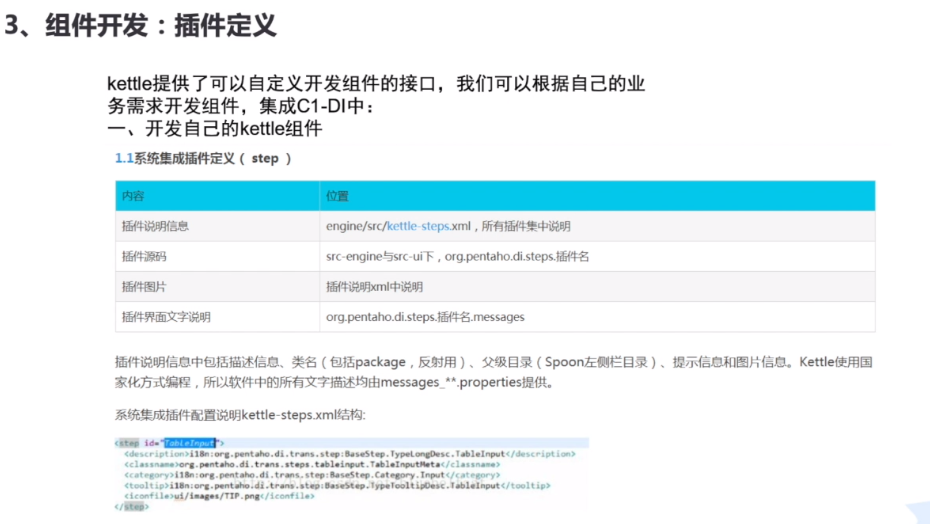The height and width of the screenshot is (524, 930).
Task: Click the 系统集成插件配置说明kettle-steps.xml结构 caption
Action: point(240,415)
